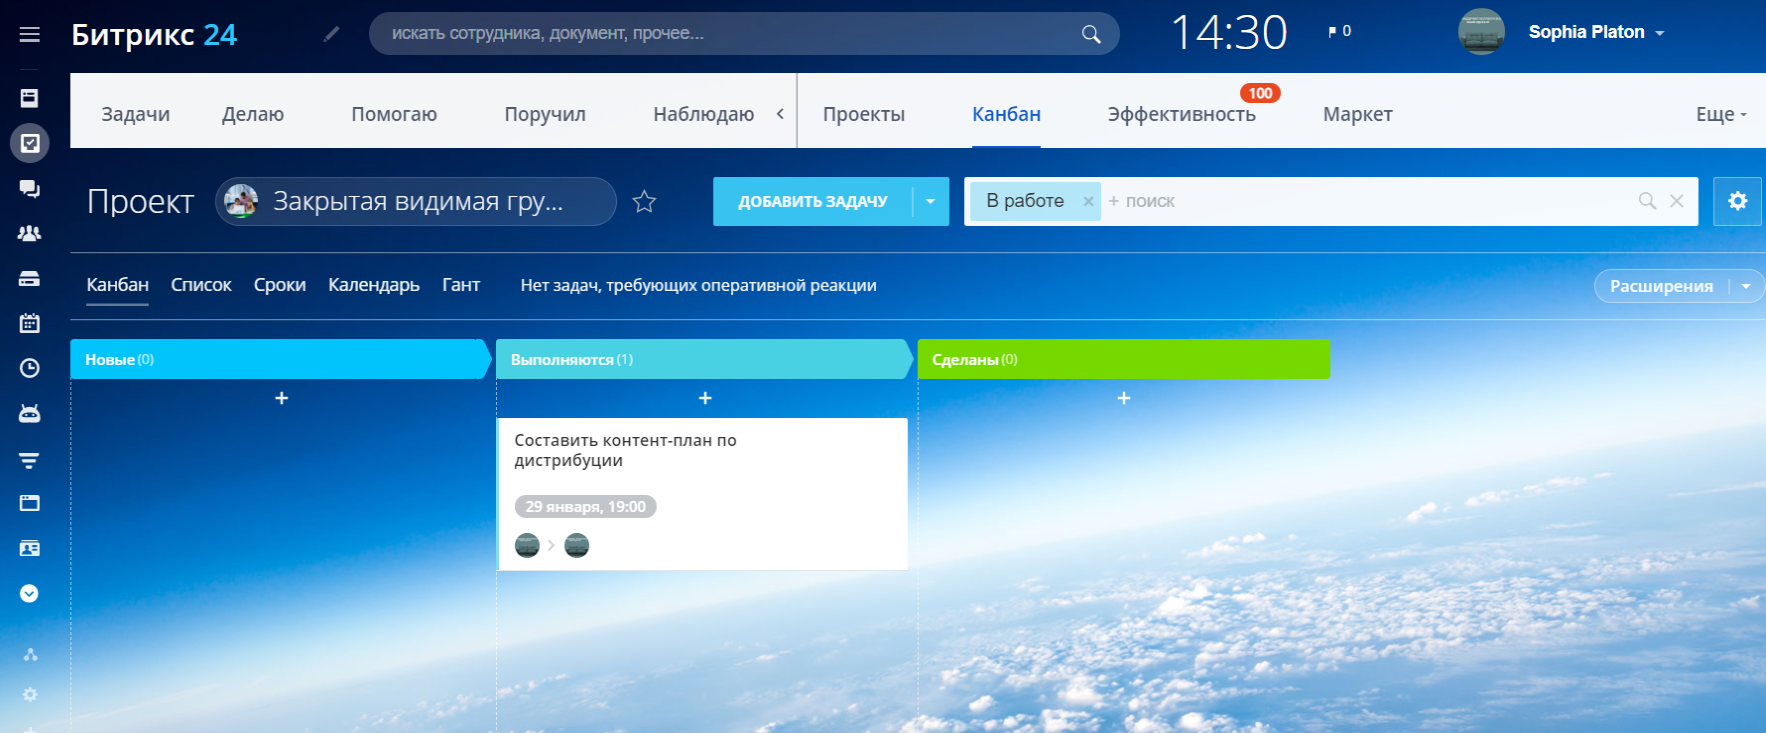Open the hamburger main menu
Viewport: 1766px width, 733px height.
(x=30, y=35)
